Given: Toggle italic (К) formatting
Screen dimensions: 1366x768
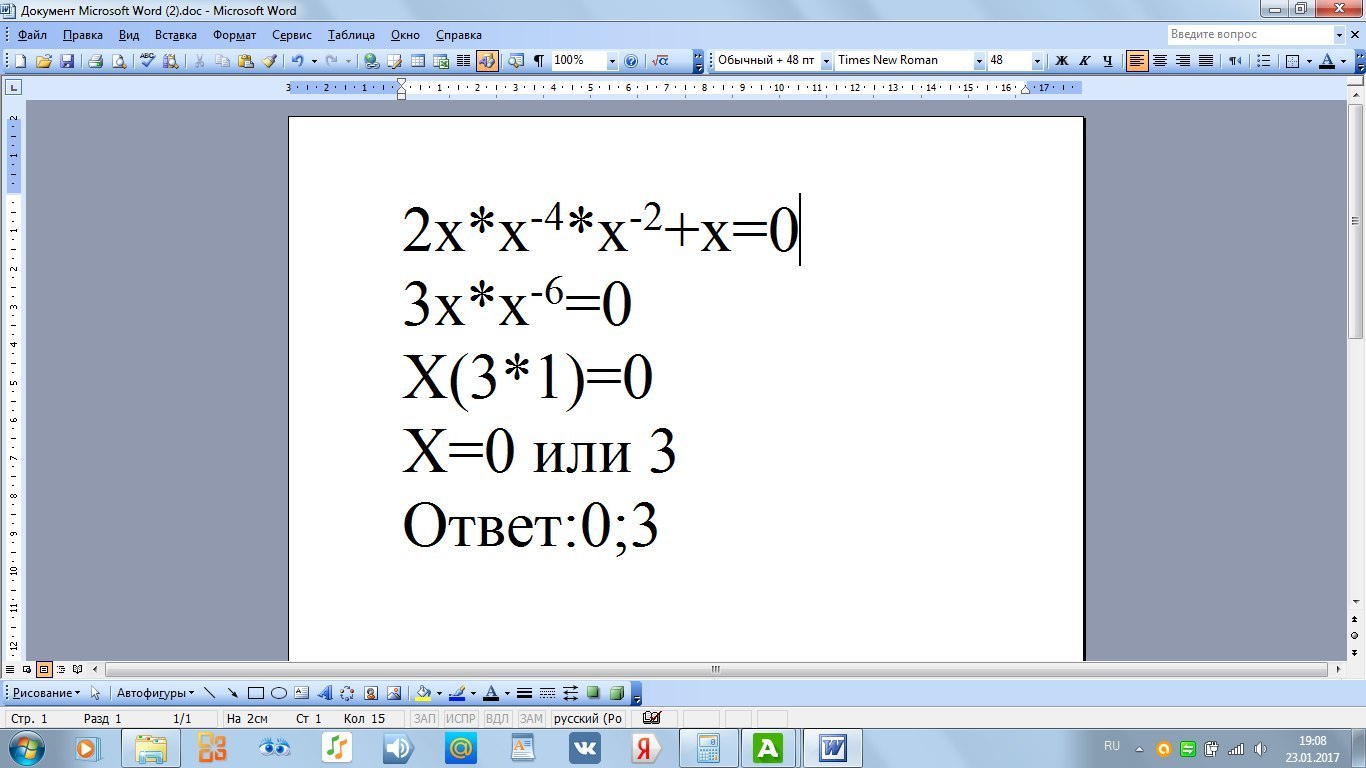Looking at the screenshot, I should click(x=1084, y=61).
